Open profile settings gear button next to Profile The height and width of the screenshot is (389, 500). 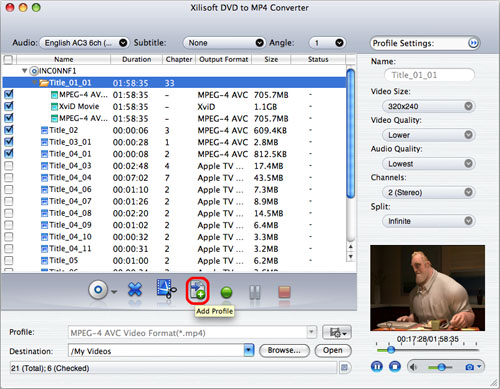click(x=337, y=332)
